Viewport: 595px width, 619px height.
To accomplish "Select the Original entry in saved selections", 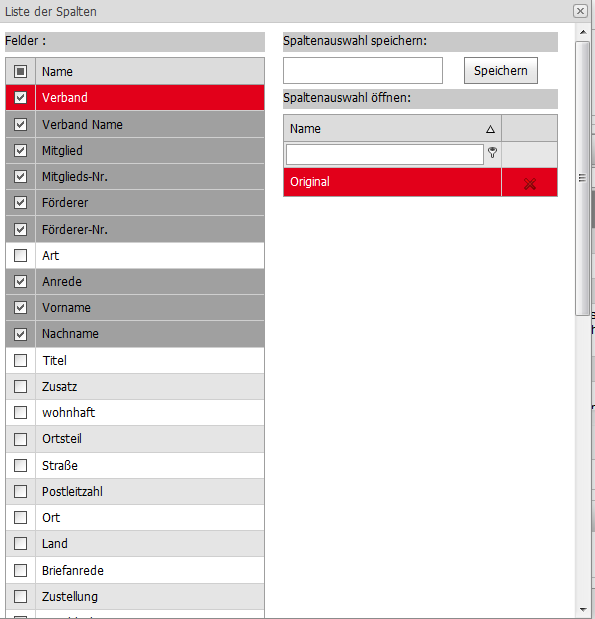I will point(392,182).
